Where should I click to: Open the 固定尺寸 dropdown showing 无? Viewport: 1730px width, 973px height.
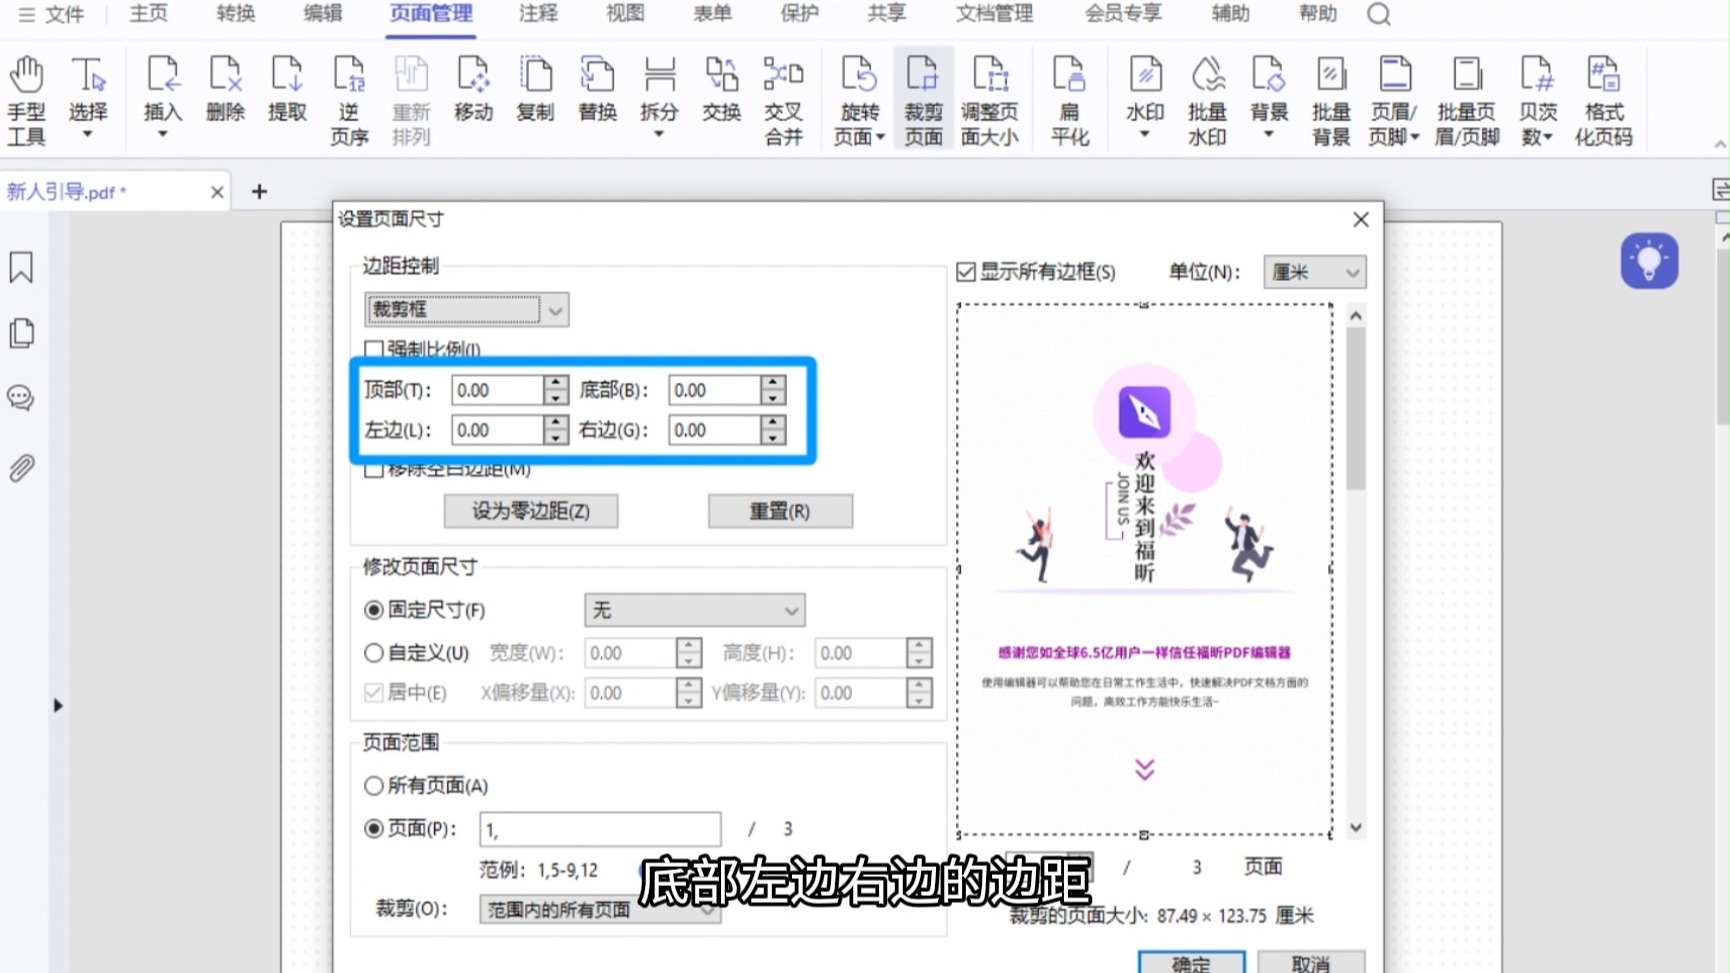[x=693, y=610]
